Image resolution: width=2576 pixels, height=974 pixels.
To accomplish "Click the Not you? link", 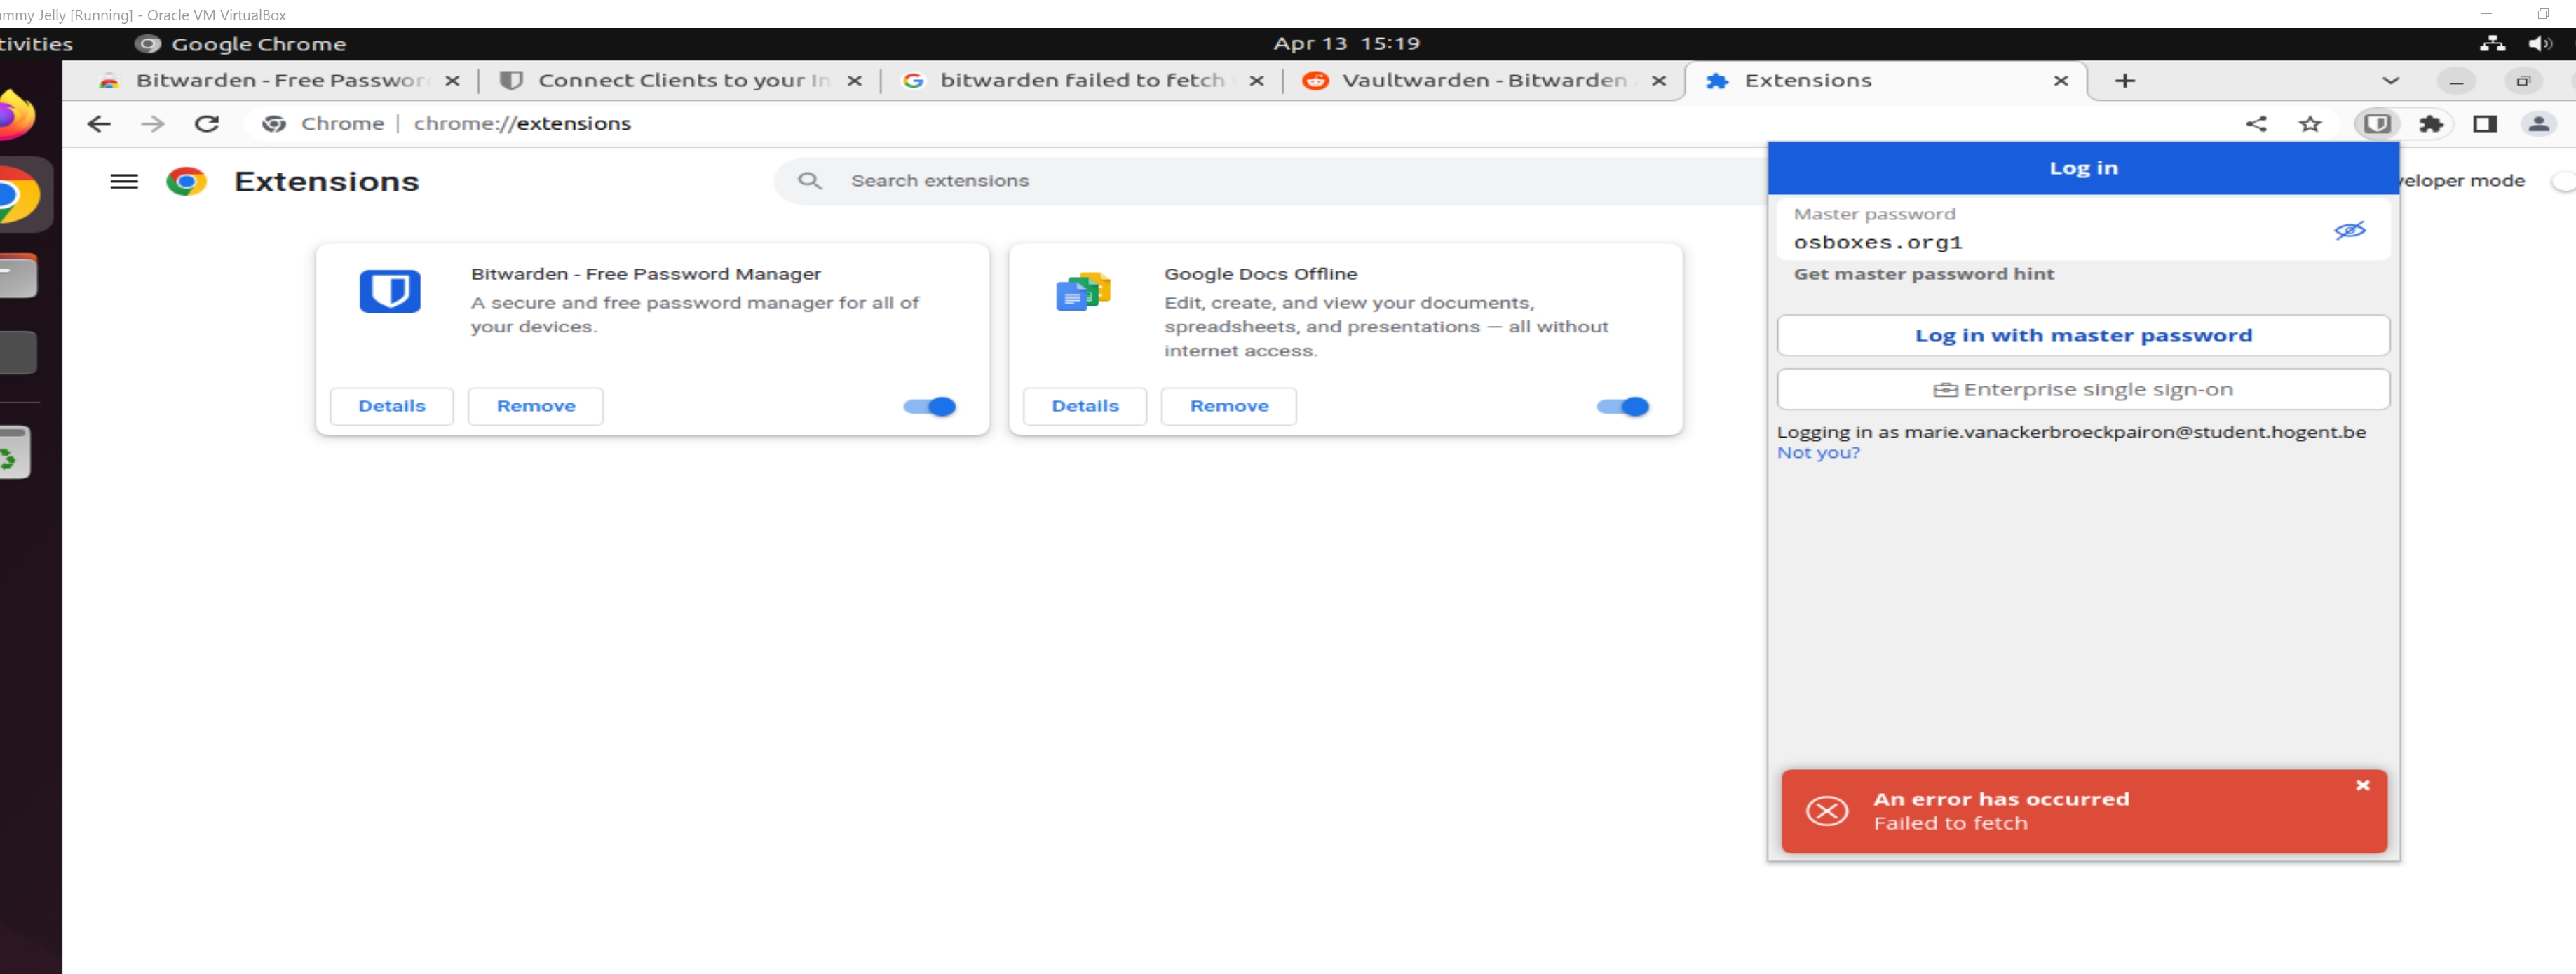I will click(x=1818, y=453).
